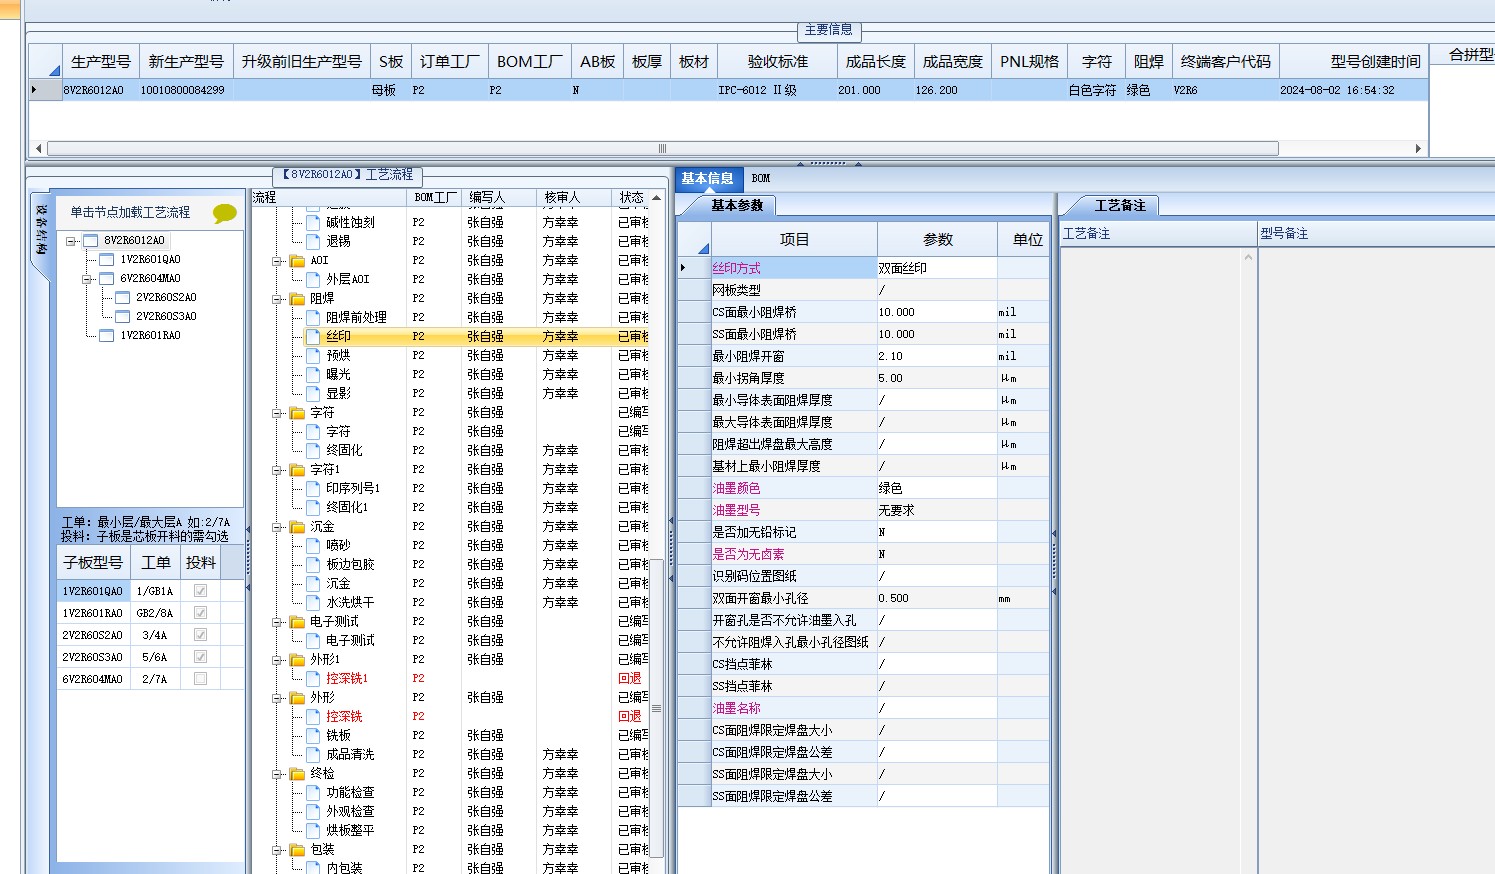1495x874 pixels.
Task: Click the 双面开窗最小孔径 value 0.500
Action: click(937, 598)
